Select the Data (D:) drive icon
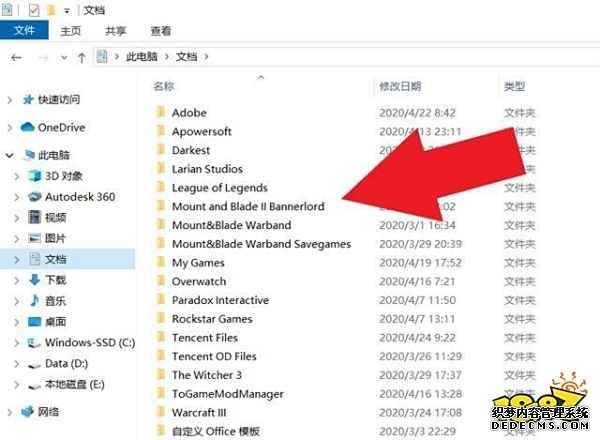Viewport: 600px width, 440px height. coord(34,365)
